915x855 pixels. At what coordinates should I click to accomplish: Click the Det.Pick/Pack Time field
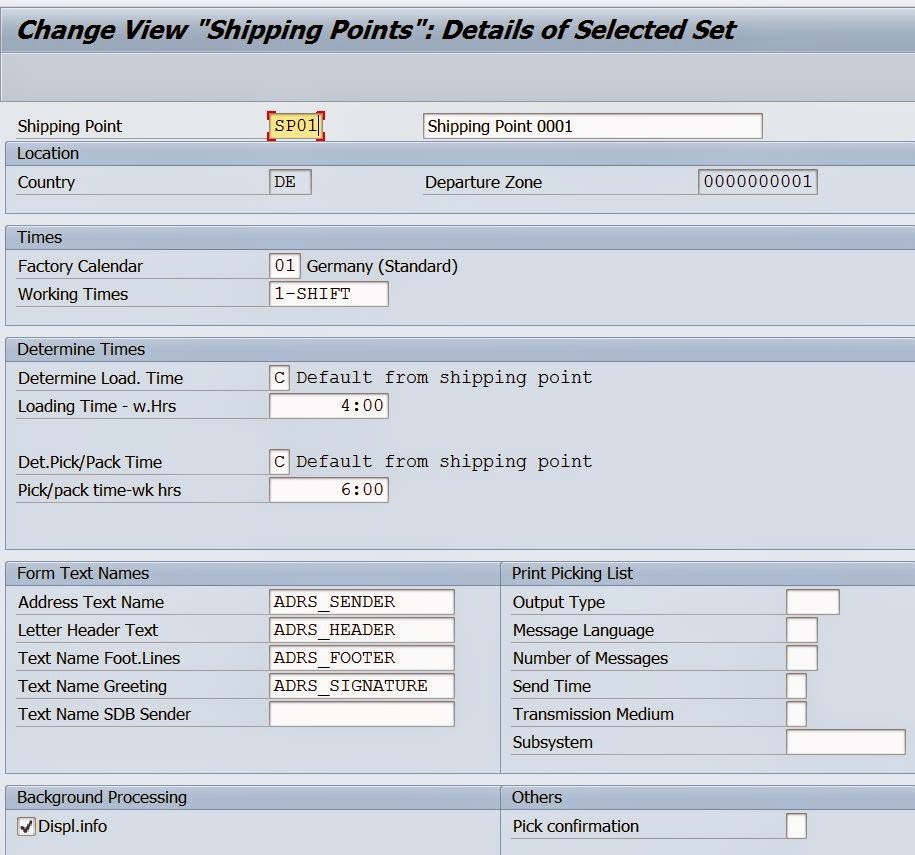click(281, 461)
